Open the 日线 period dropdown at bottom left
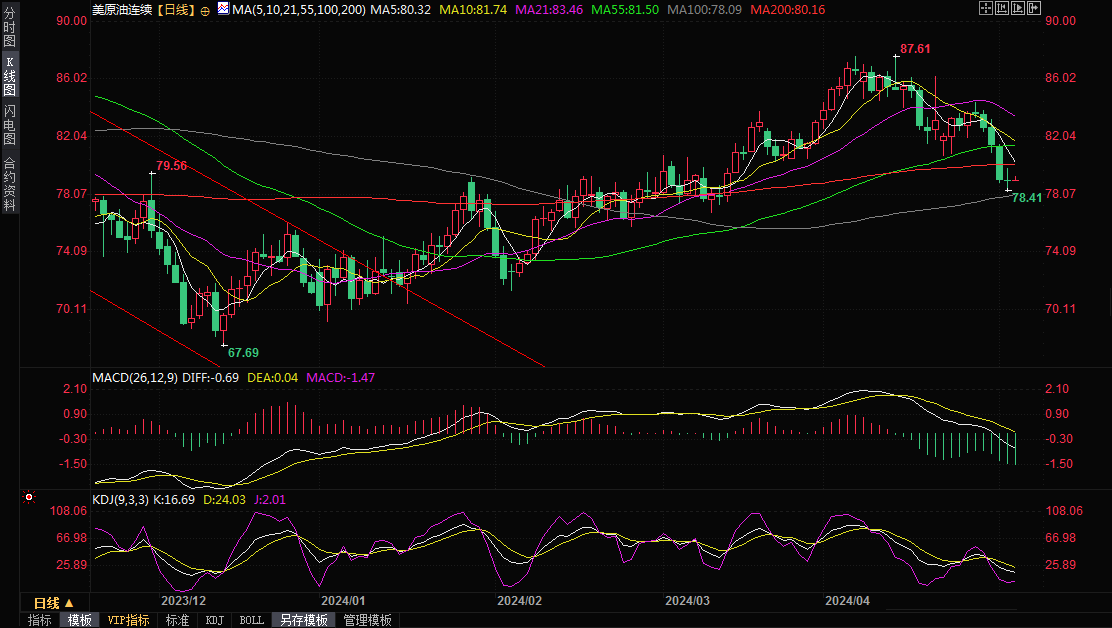1112x628 pixels. point(53,603)
